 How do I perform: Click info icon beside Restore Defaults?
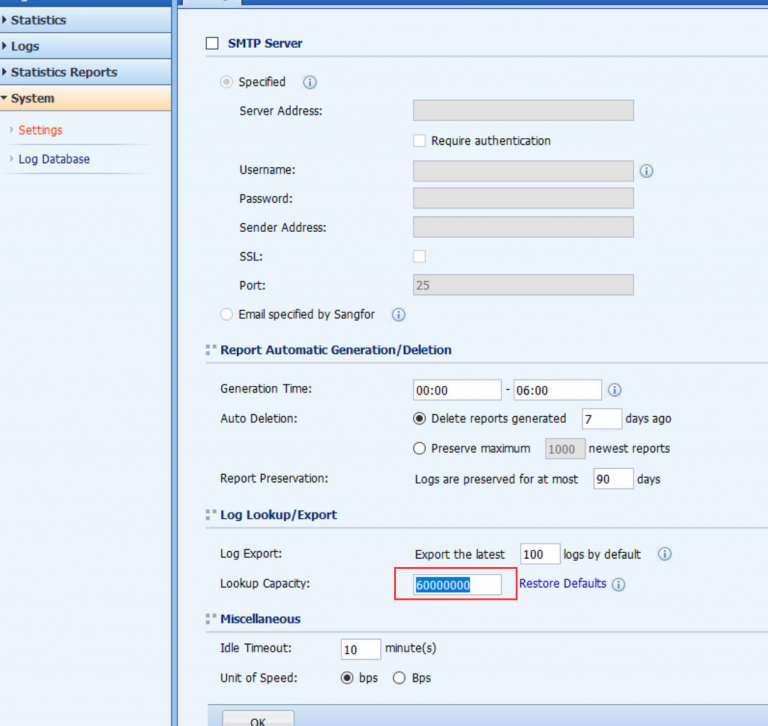click(x=618, y=585)
